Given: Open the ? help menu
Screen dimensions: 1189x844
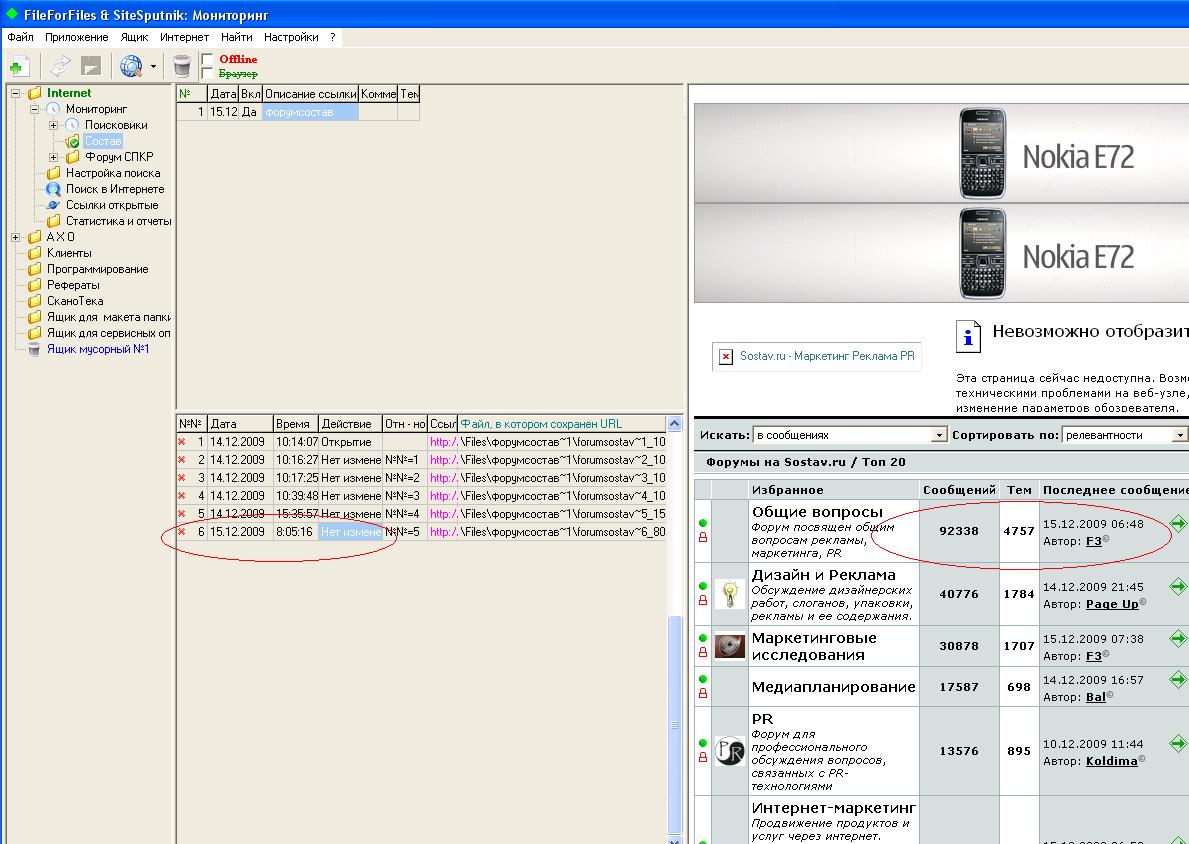Looking at the screenshot, I should click(333, 37).
